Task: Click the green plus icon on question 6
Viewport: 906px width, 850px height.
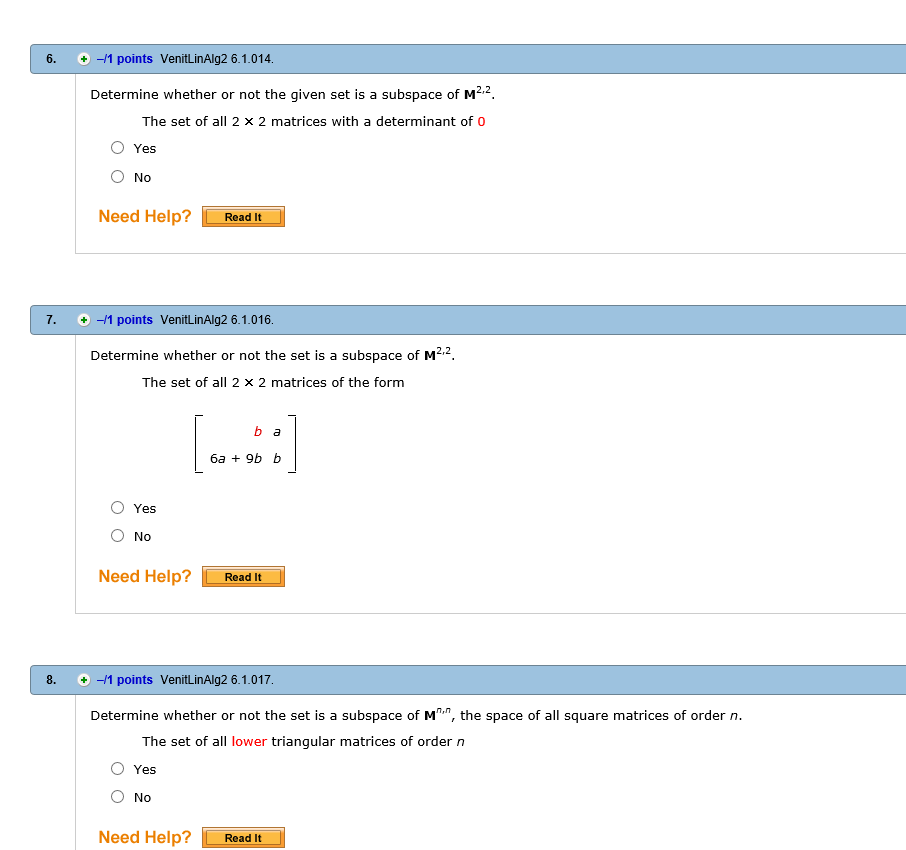Action: coord(83,59)
